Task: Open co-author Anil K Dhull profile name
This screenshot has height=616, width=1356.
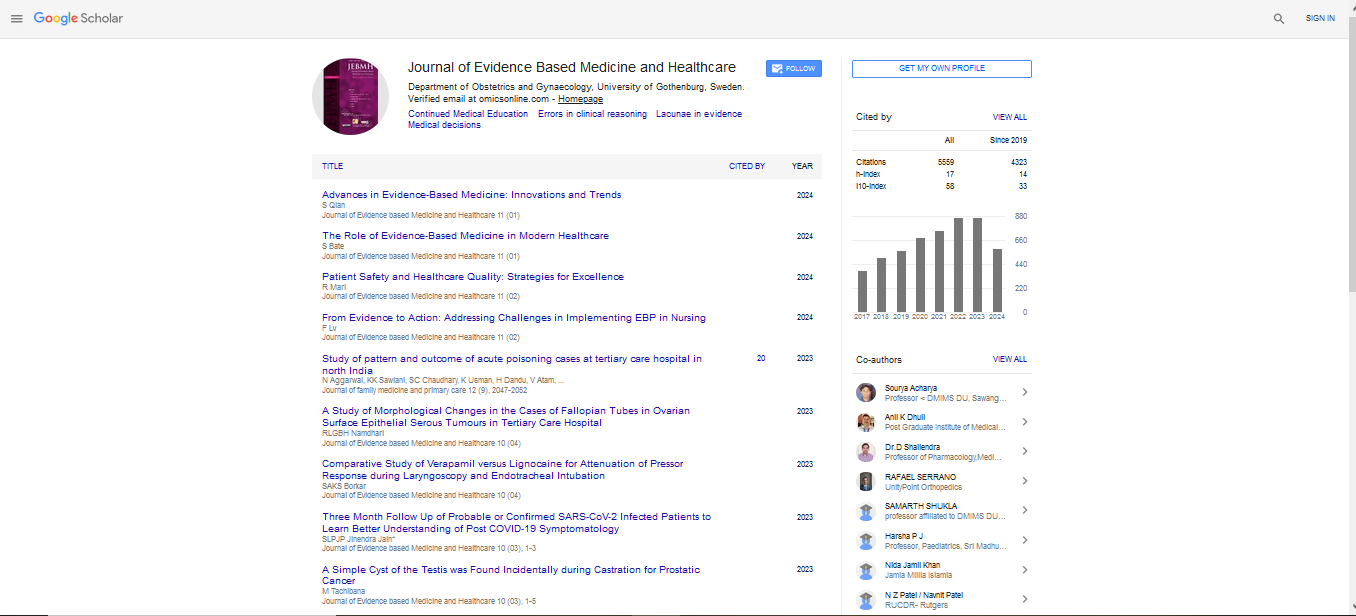Action: click(905, 417)
